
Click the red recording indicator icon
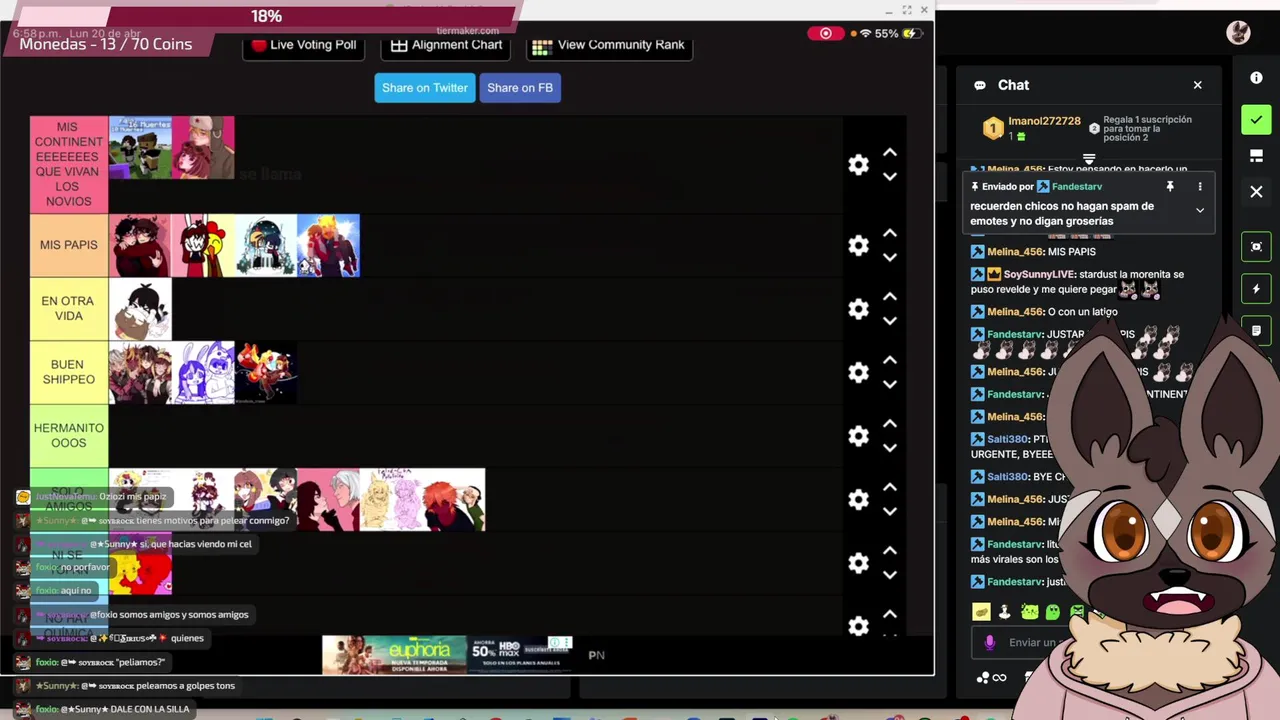click(825, 34)
